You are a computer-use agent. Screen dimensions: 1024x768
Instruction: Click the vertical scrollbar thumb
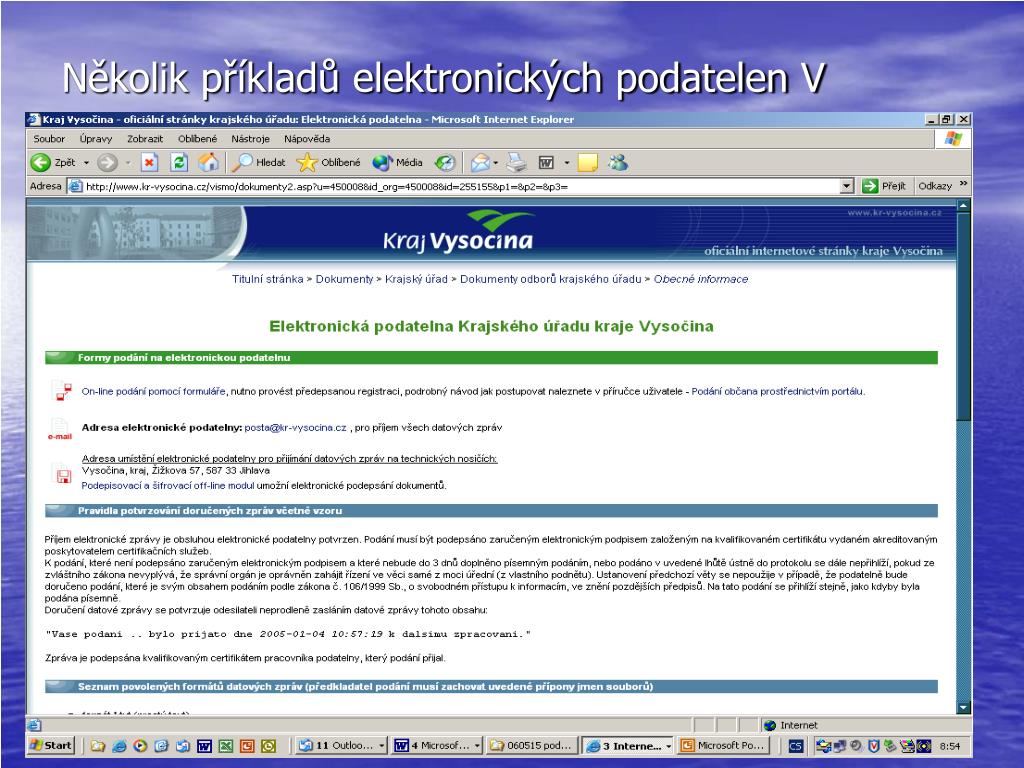click(x=963, y=317)
